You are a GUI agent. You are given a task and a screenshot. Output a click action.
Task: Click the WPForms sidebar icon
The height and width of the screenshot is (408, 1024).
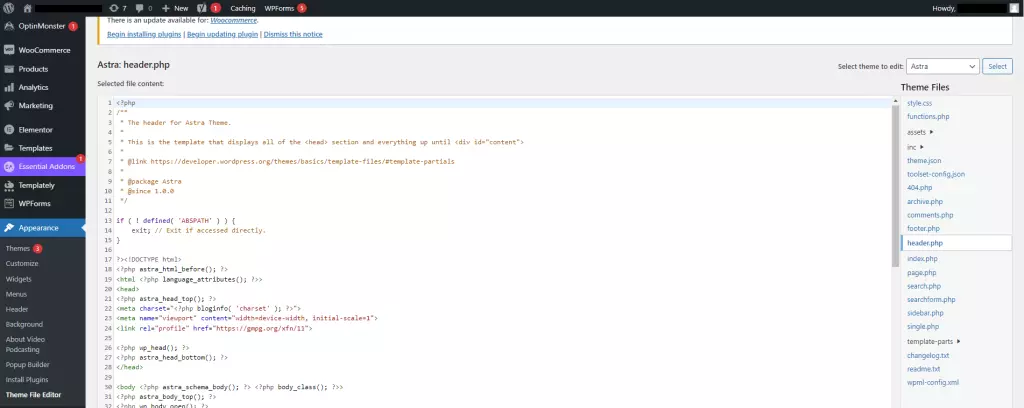(x=9, y=204)
